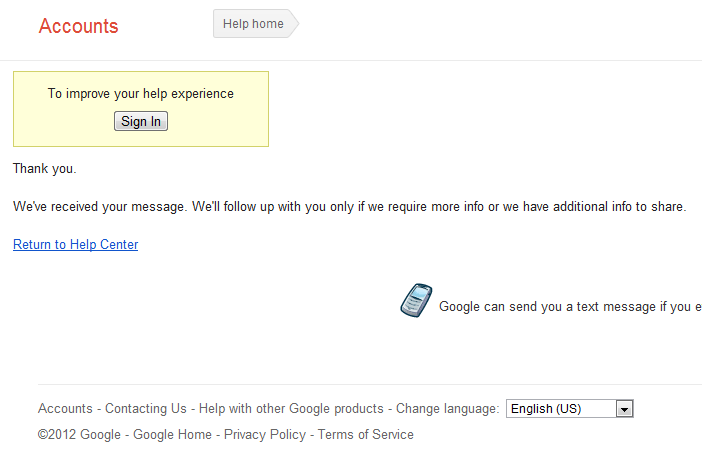Click the 'Google can send you a text message' text
The image size is (702, 462).
570,307
